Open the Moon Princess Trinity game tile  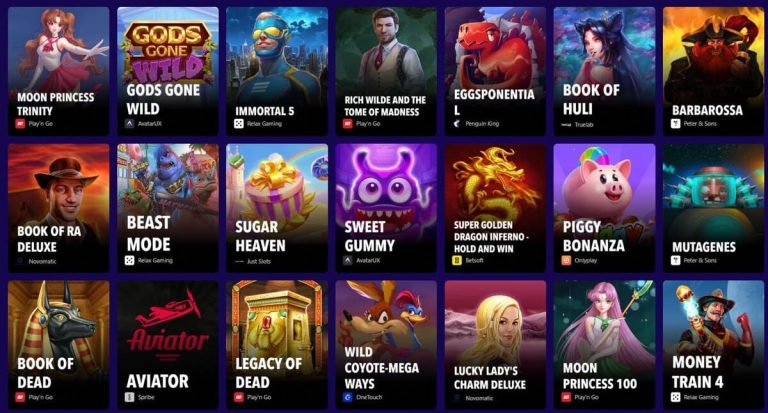[59, 71]
